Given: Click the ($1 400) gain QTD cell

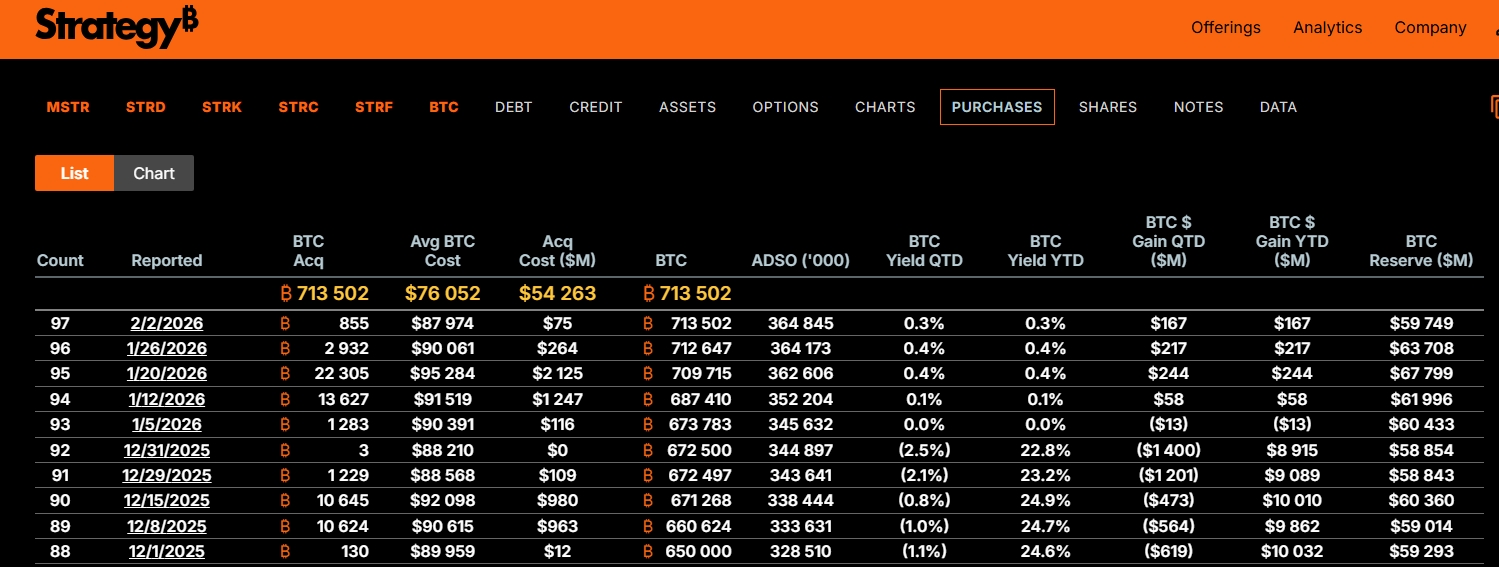Looking at the screenshot, I should [x=1168, y=450].
